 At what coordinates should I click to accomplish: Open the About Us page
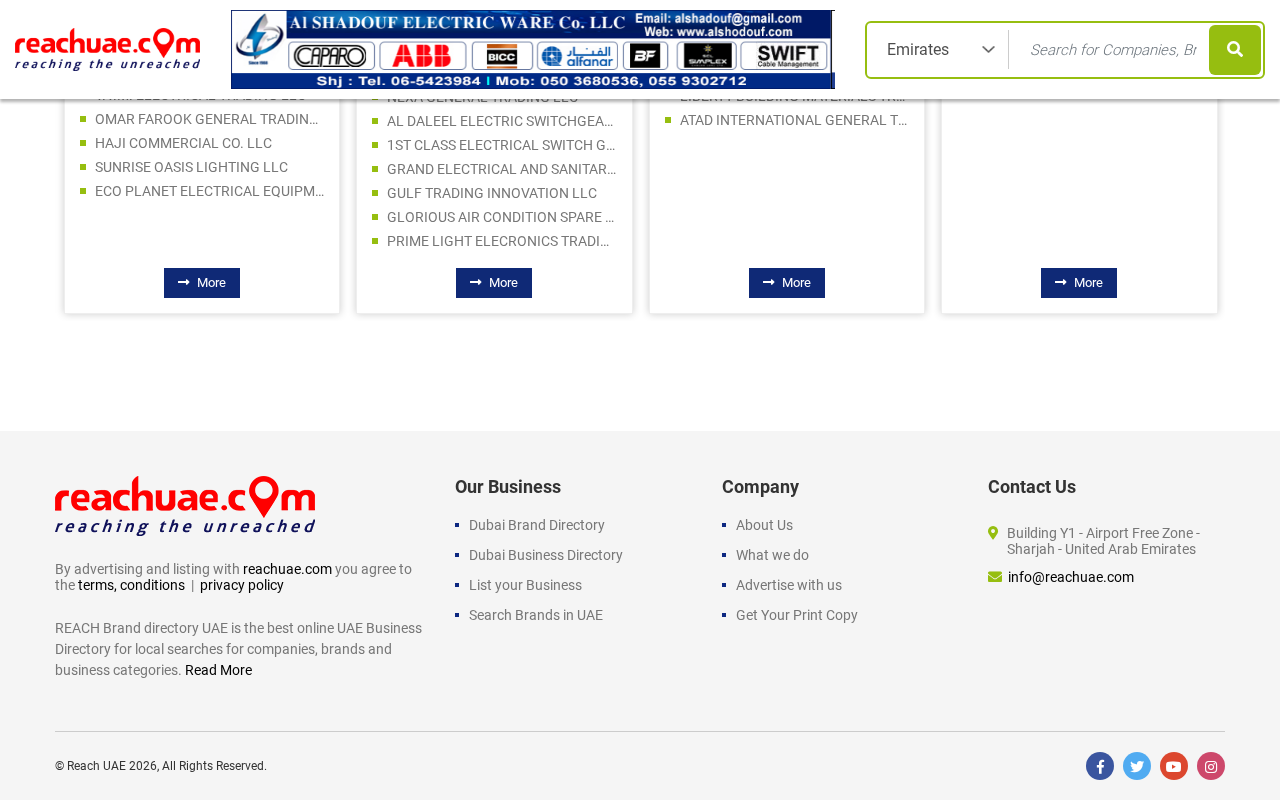(764, 525)
